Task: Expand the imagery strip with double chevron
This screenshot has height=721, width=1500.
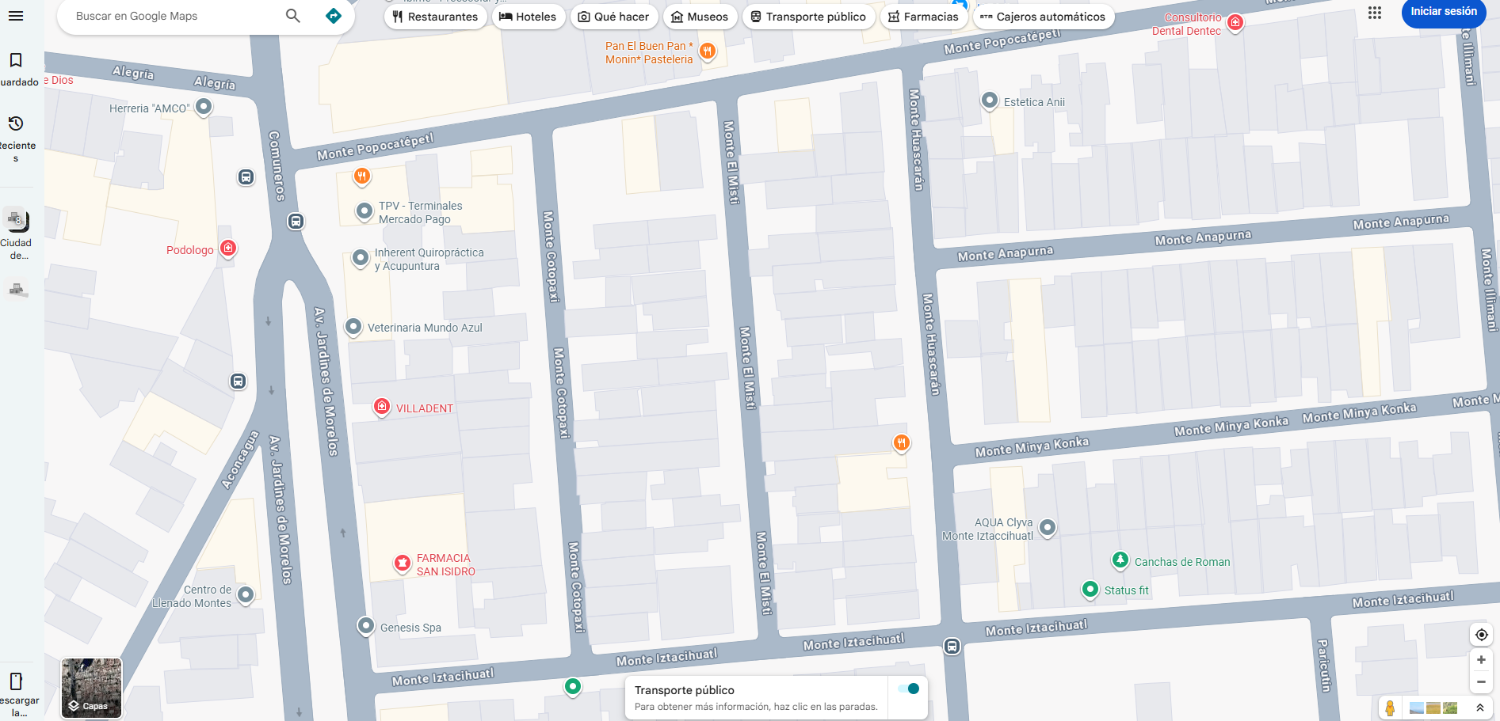Action: [1480, 708]
